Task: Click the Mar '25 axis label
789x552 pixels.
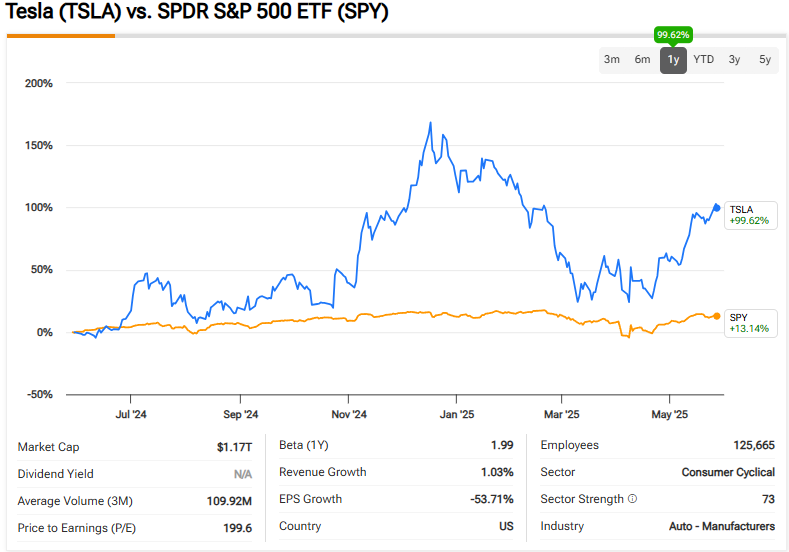Action: (562, 415)
